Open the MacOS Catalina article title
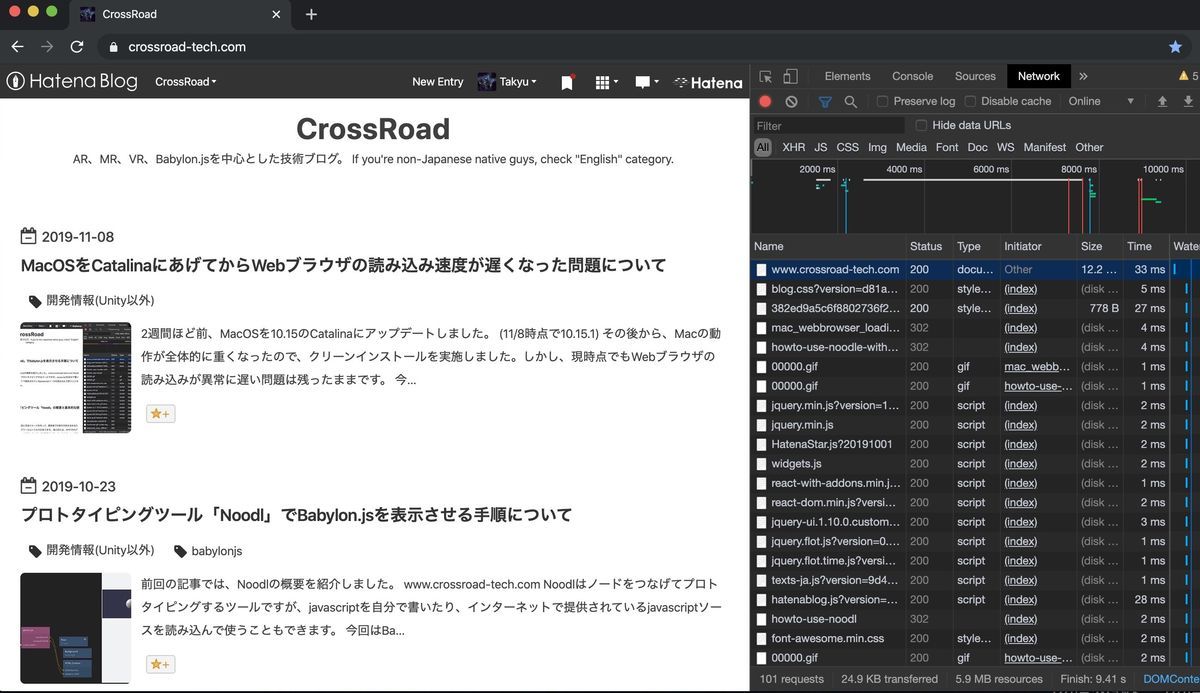 (343, 265)
